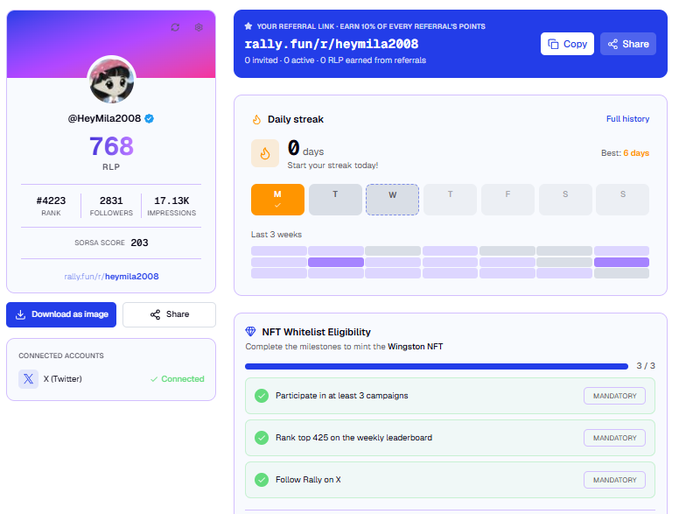679x514 pixels.
Task: Copy the referral link
Action: coord(567,44)
